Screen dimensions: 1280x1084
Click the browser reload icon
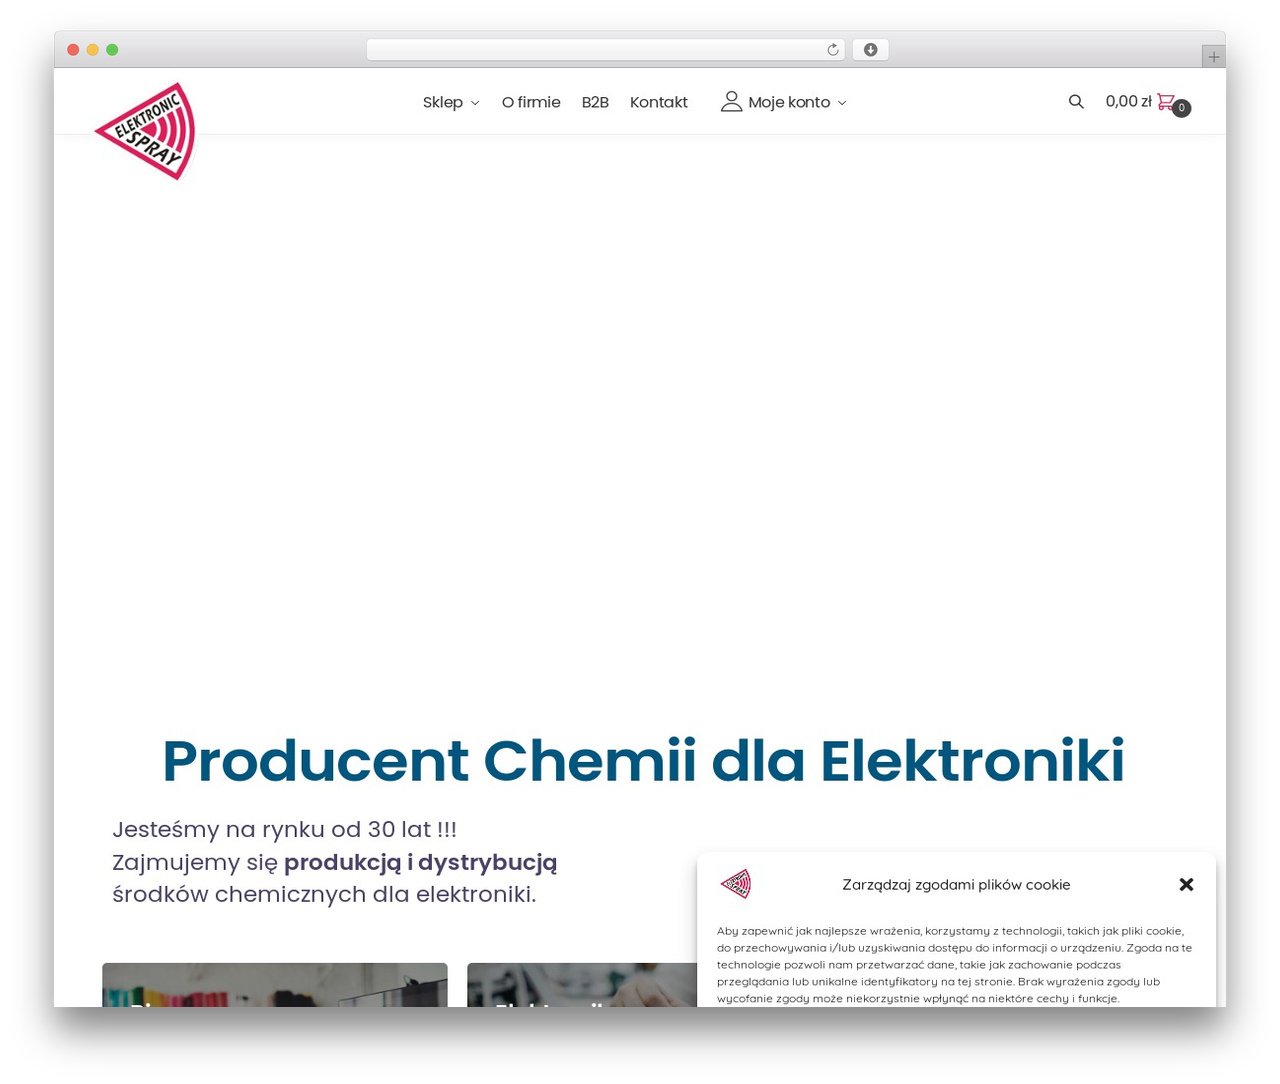pos(833,50)
